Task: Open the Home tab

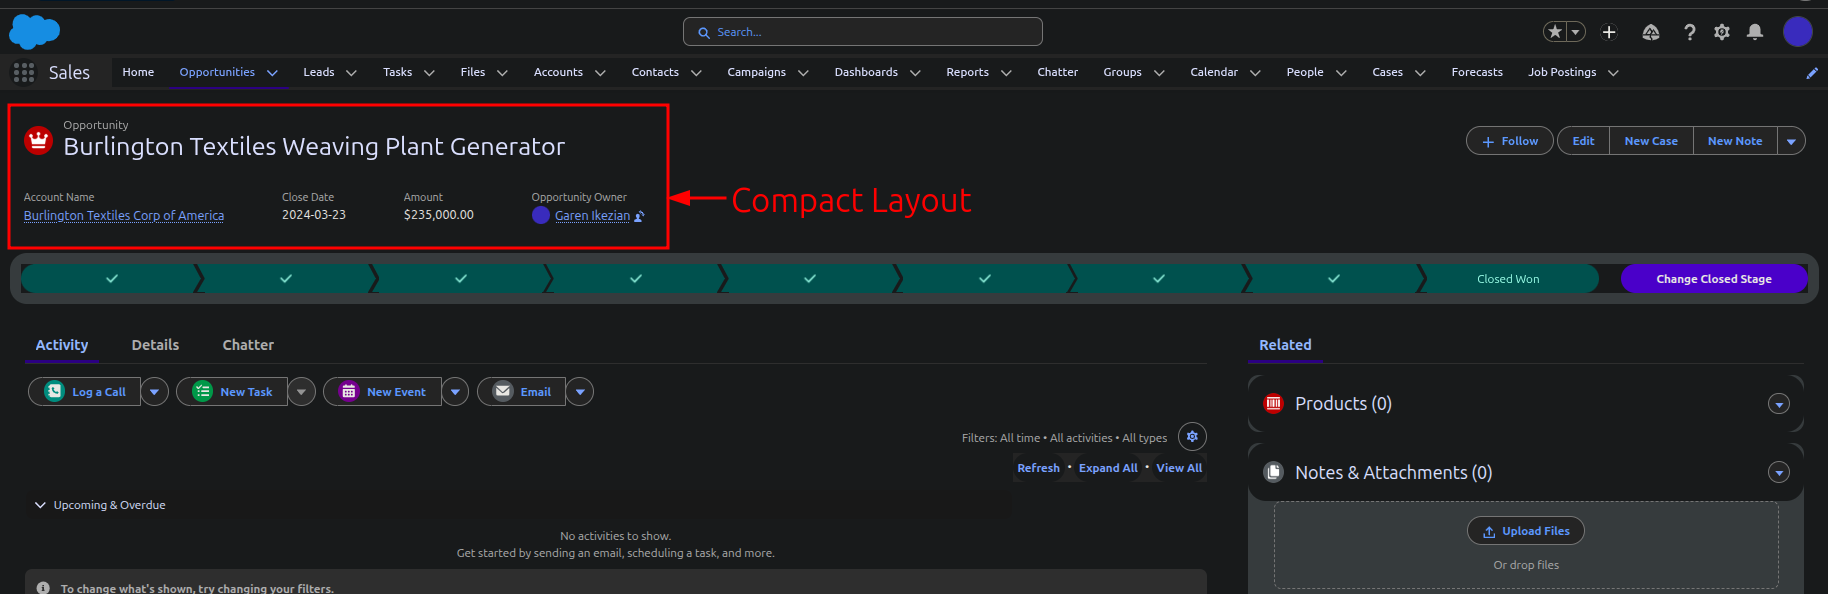Action: point(138,72)
